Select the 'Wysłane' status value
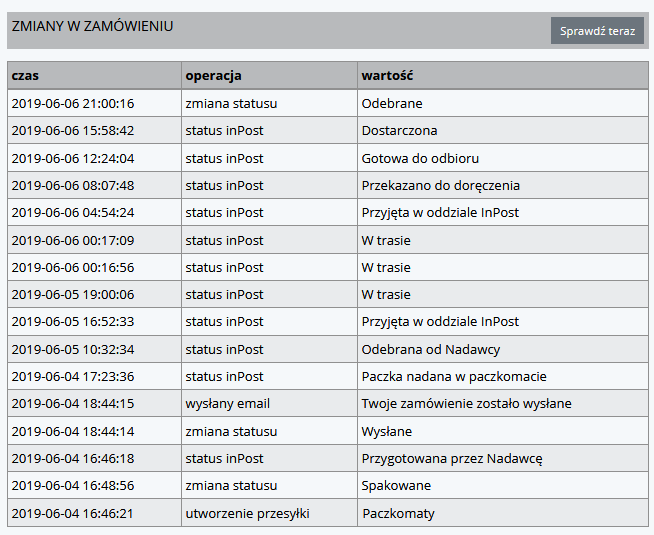 coord(386,432)
